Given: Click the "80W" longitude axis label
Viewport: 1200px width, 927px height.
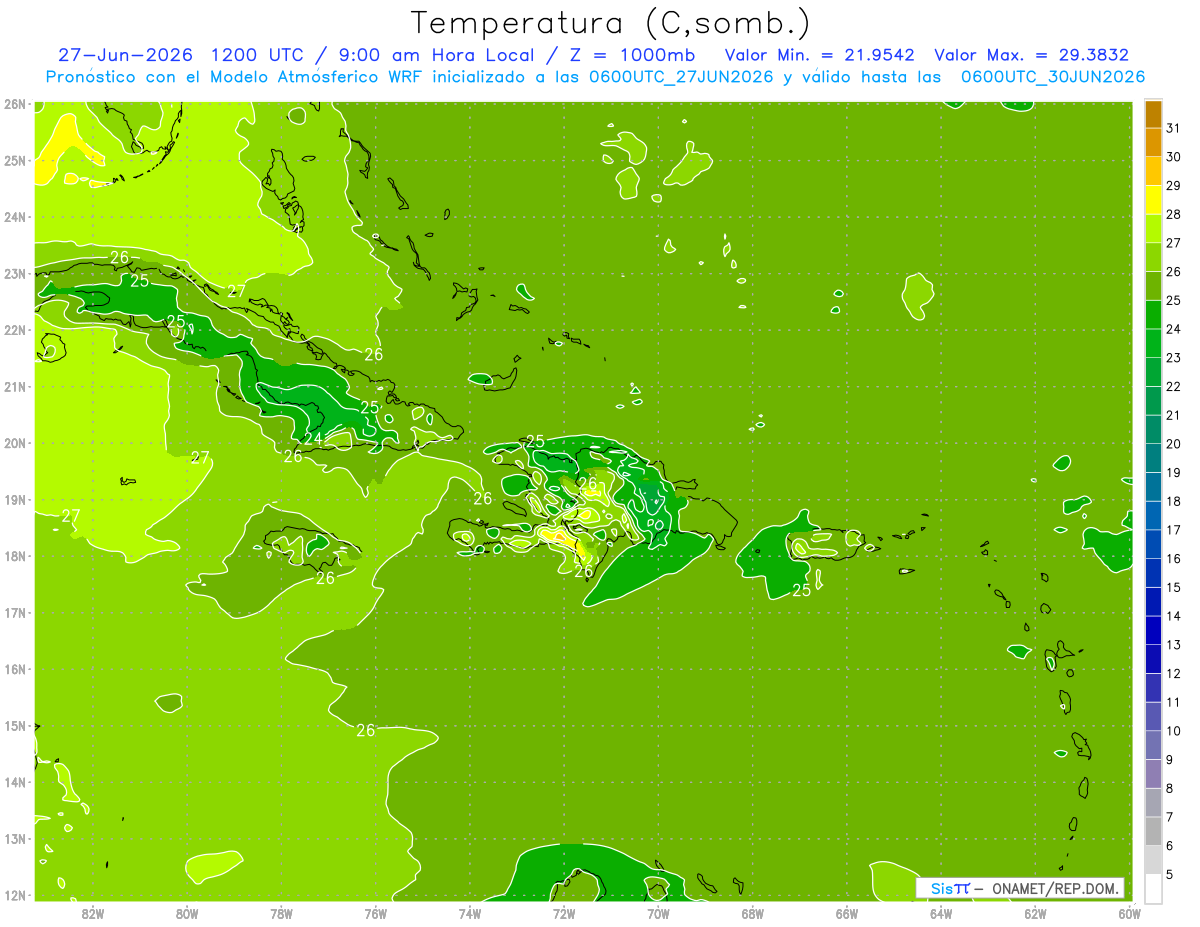Looking at the screenshot, I should point(186,913).
